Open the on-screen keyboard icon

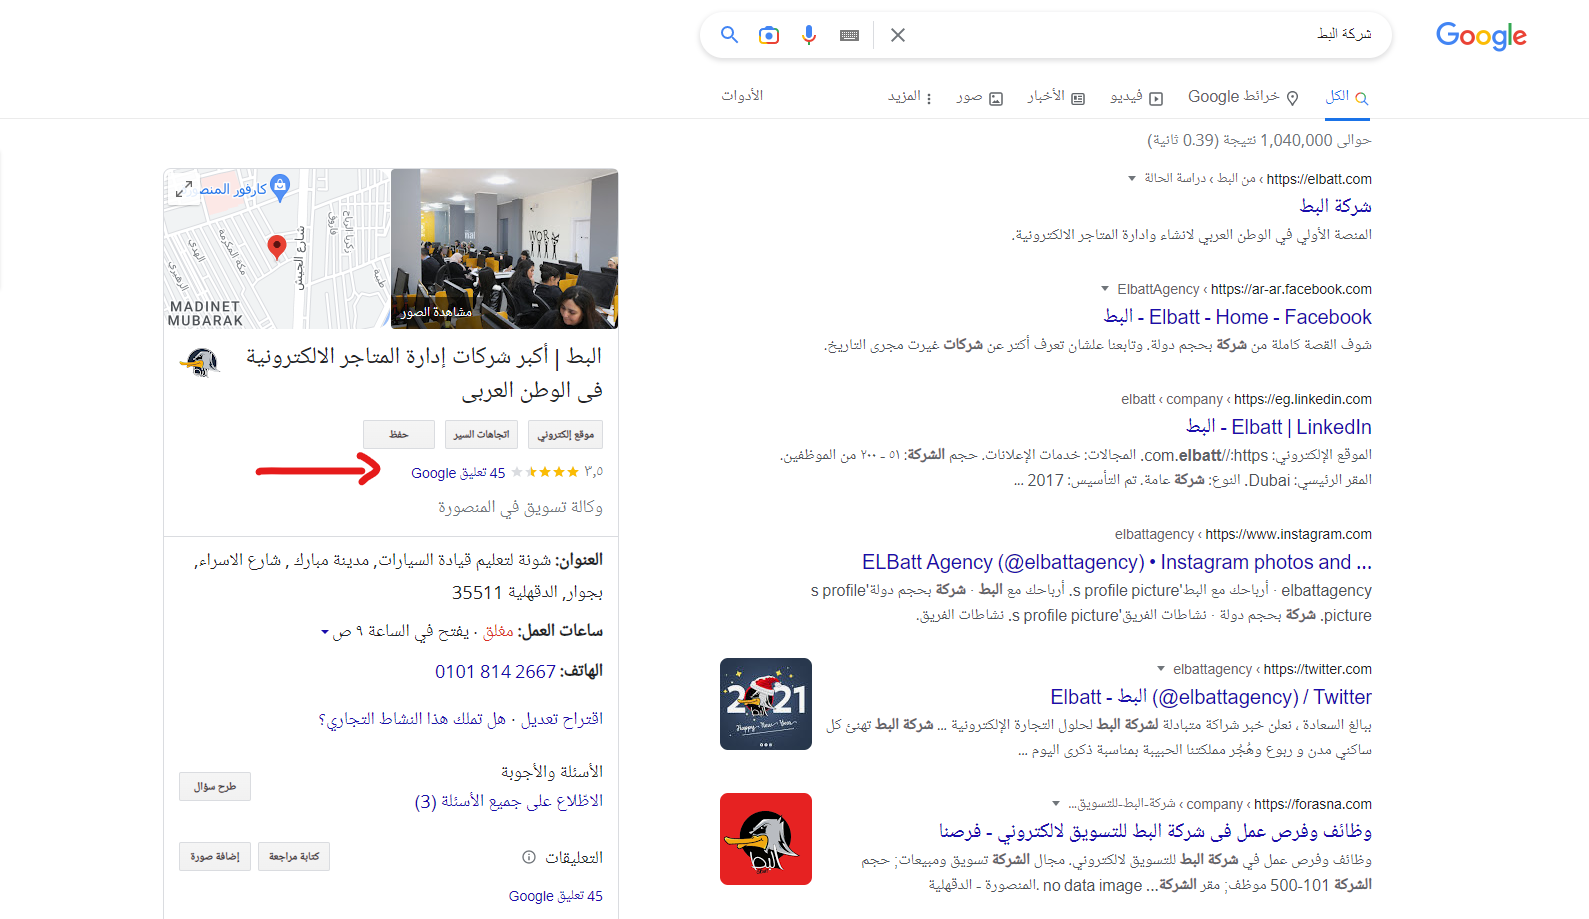(x=849, y=35)
